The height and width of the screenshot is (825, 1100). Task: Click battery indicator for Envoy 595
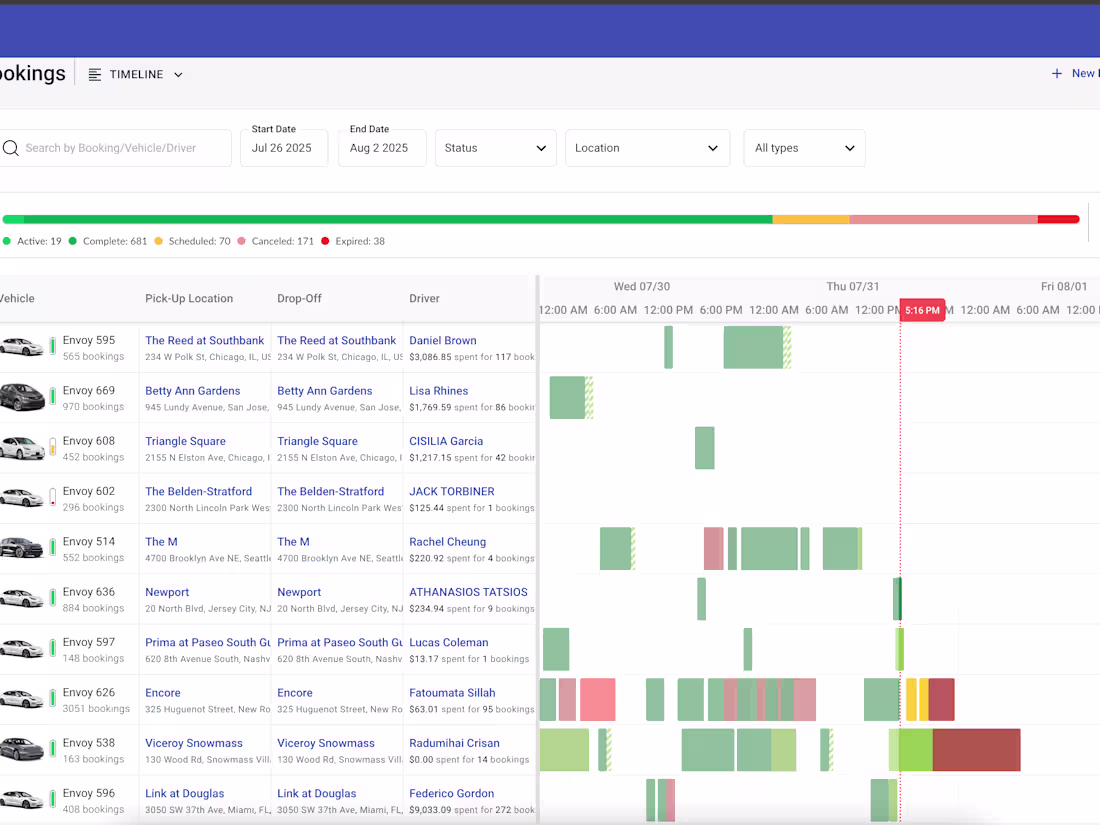coord(53,346)
